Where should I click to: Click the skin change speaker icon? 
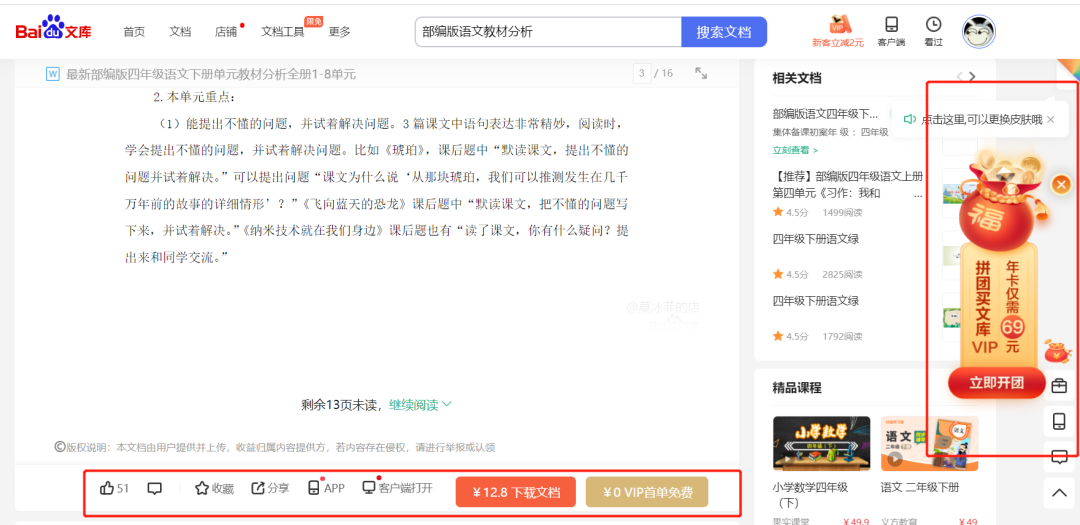coord(910,119)
